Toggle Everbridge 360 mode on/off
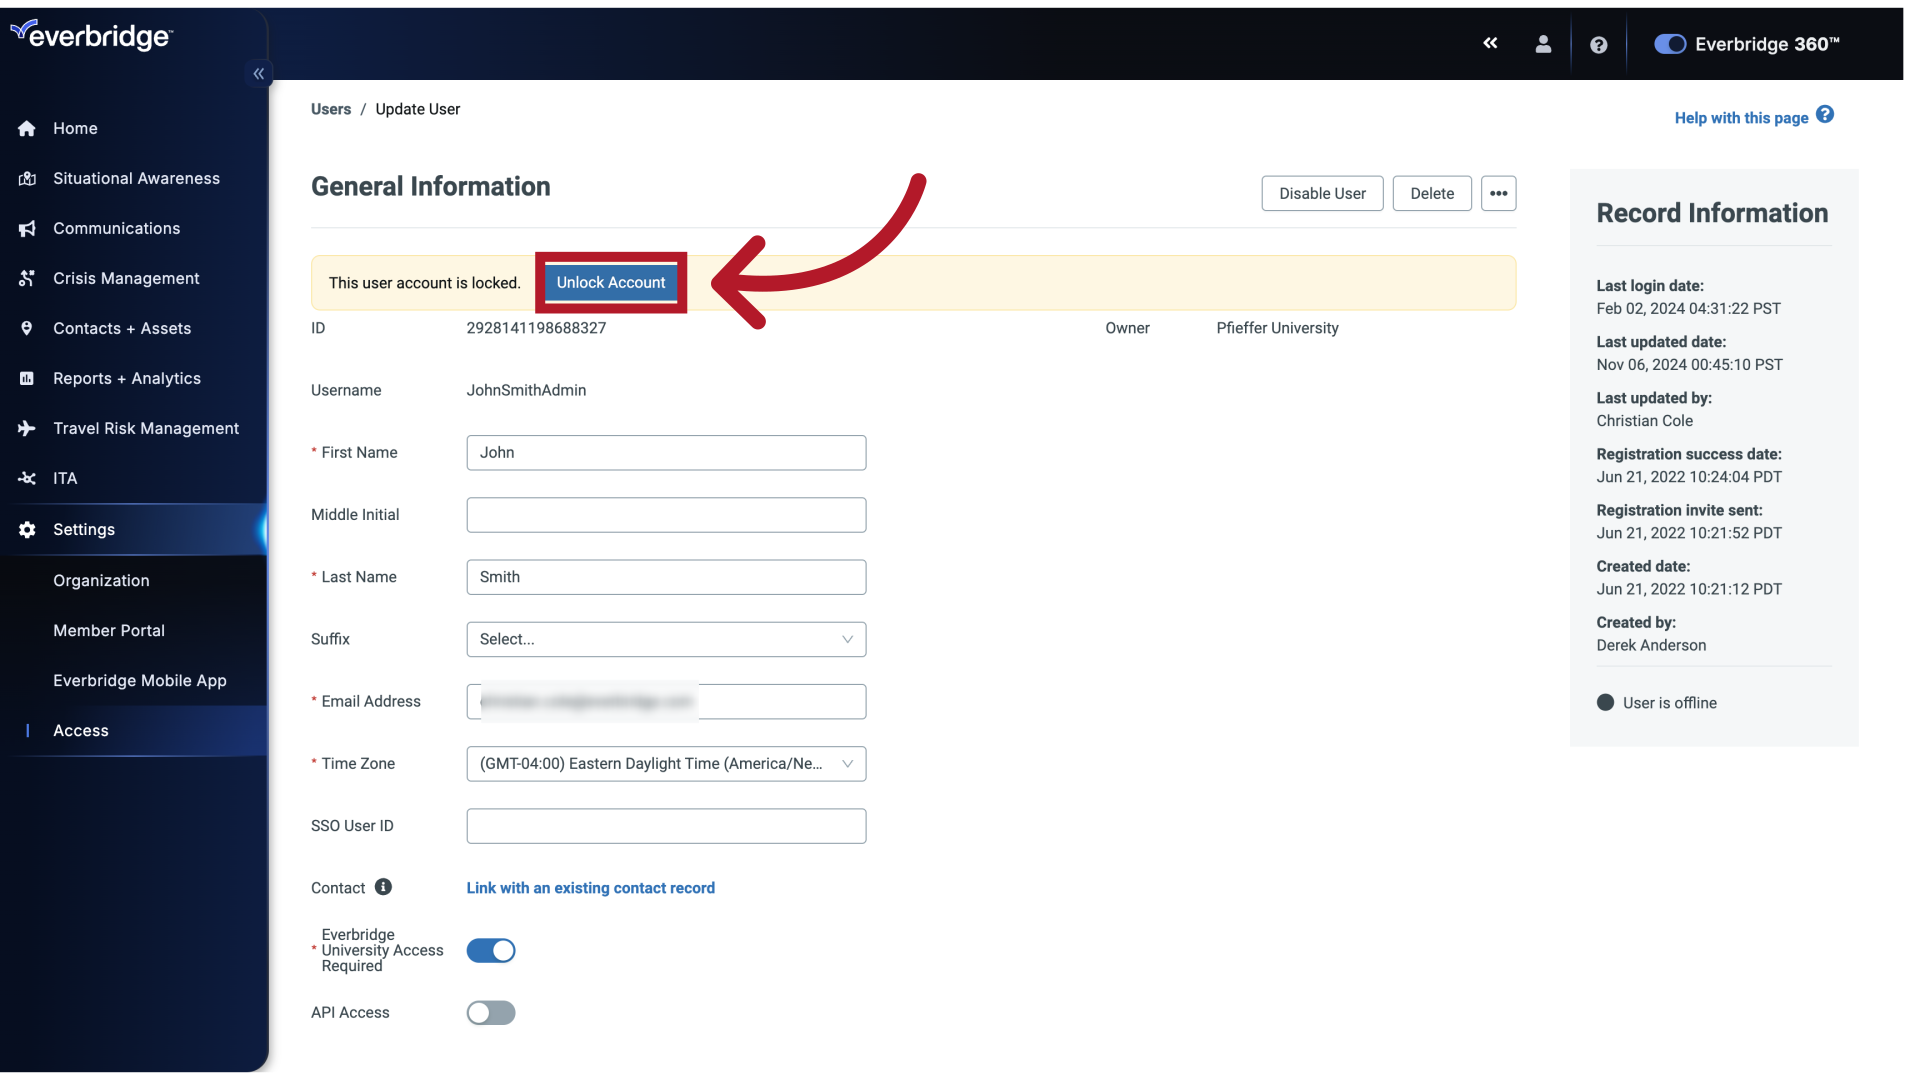The height and width of the screenshot is (1080, 1920). pyautogui.click(x=1668, y=44)
